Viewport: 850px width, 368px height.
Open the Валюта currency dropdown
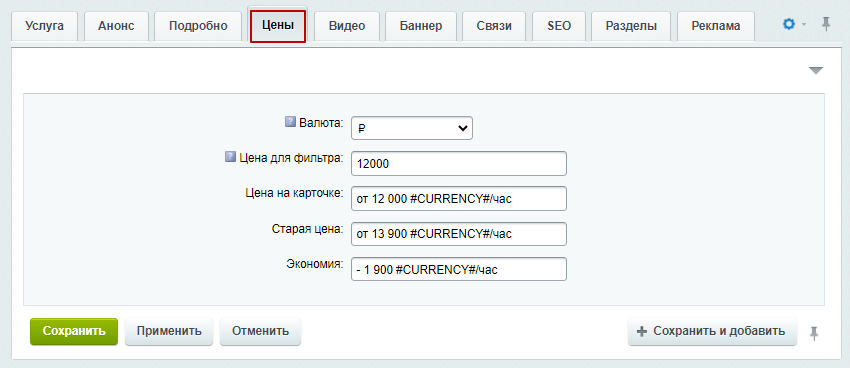[412, 128]
